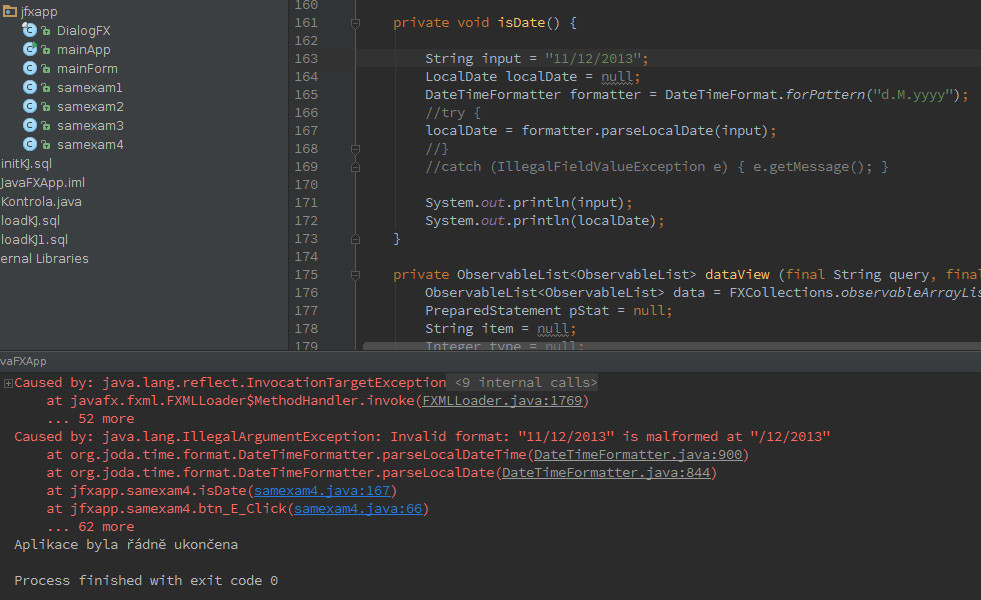The height and width of the screenshot is (600, 981).
Task: Click the forPattern method call
Action: point(825,94)
